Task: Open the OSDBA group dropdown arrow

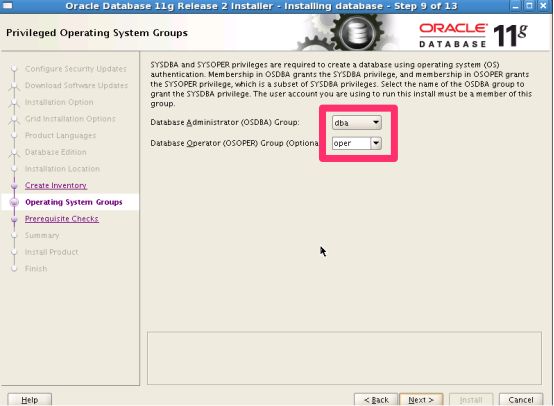Action: pos(376,122)
